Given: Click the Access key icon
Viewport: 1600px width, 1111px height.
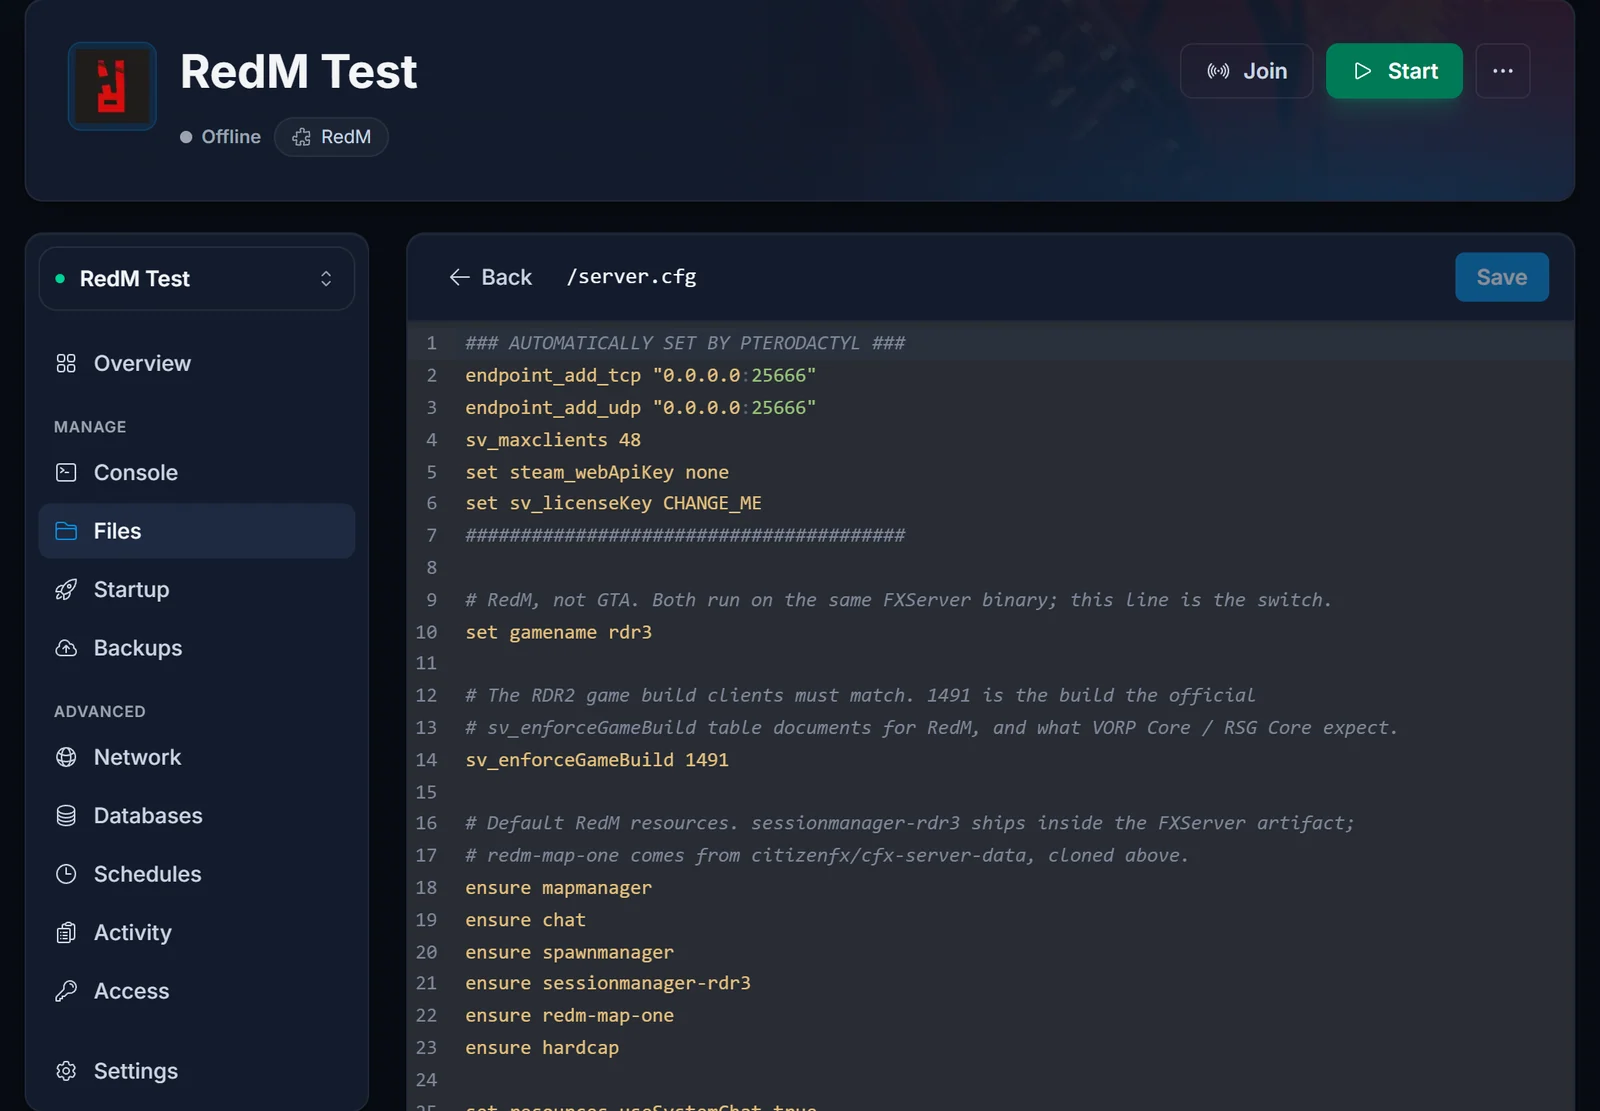Looking at the screenshot, I should [66, 991].
